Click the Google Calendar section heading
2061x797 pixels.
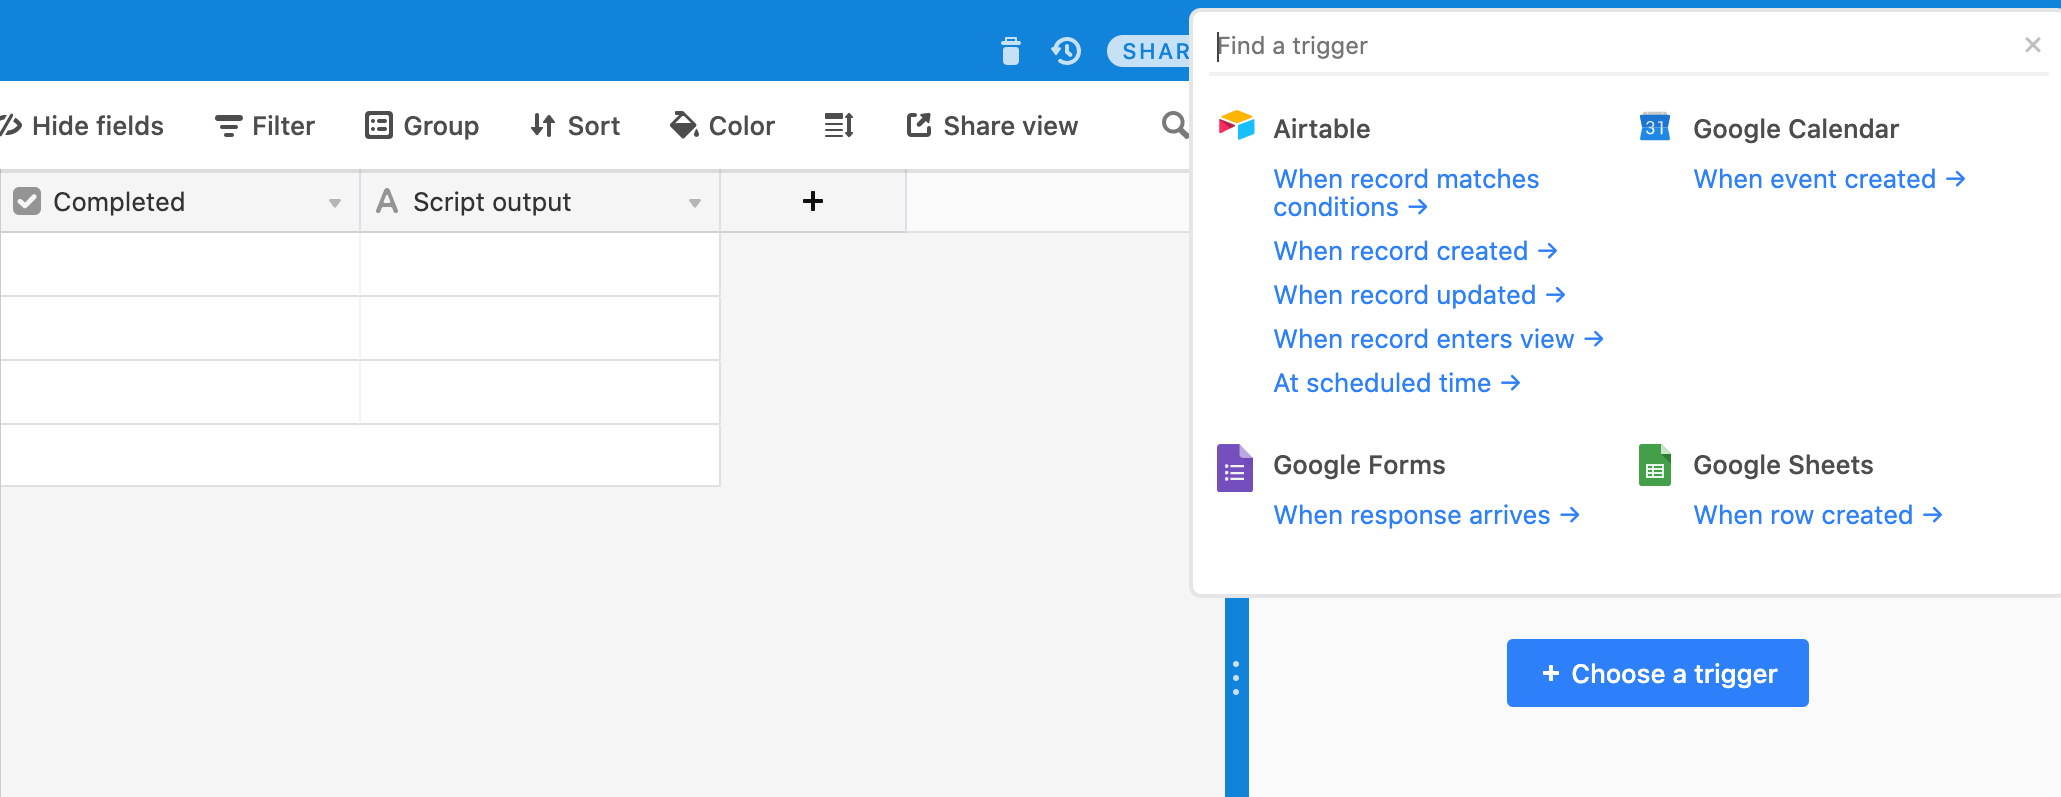tap(1795, 128)
